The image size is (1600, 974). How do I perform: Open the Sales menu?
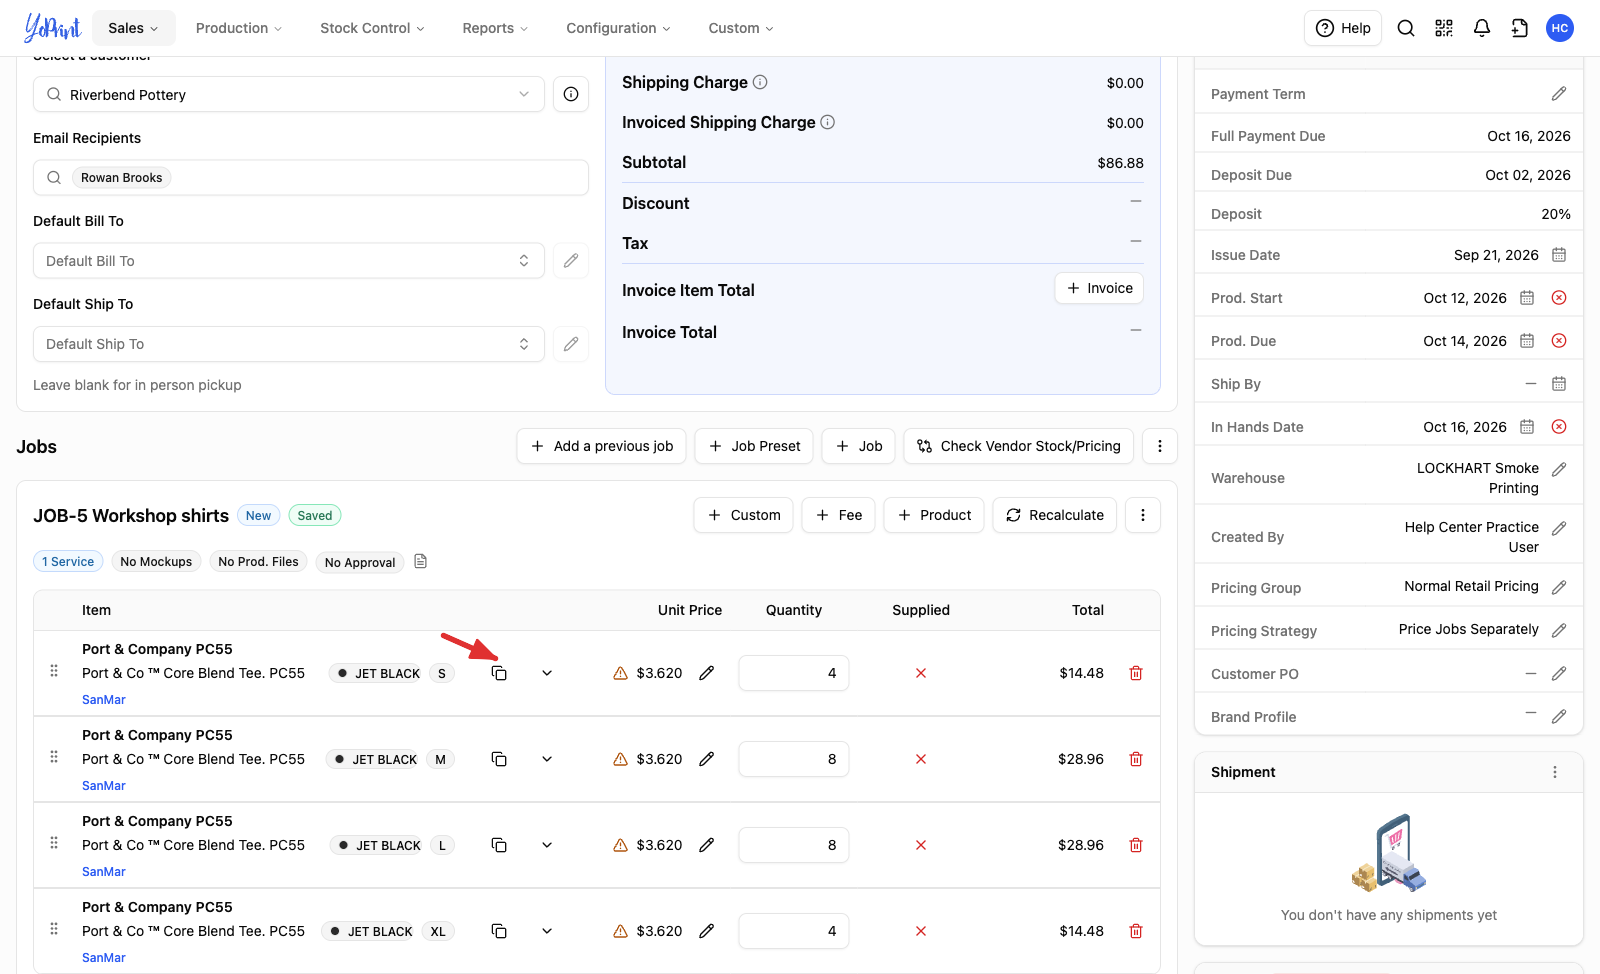tap(133, 28)
